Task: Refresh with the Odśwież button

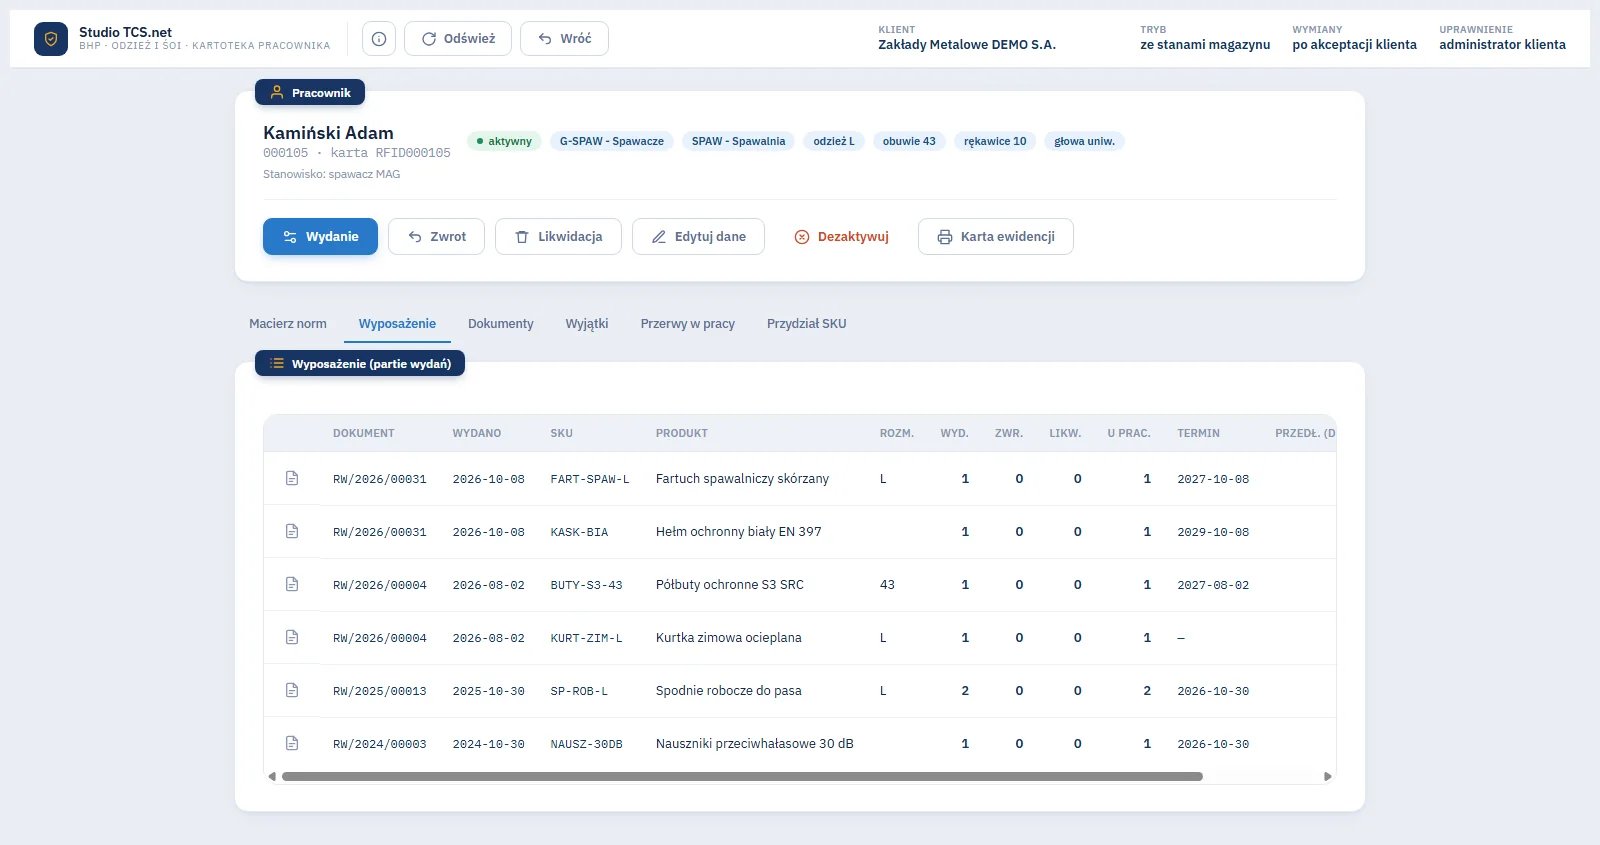Action: [x=458, y=39]
